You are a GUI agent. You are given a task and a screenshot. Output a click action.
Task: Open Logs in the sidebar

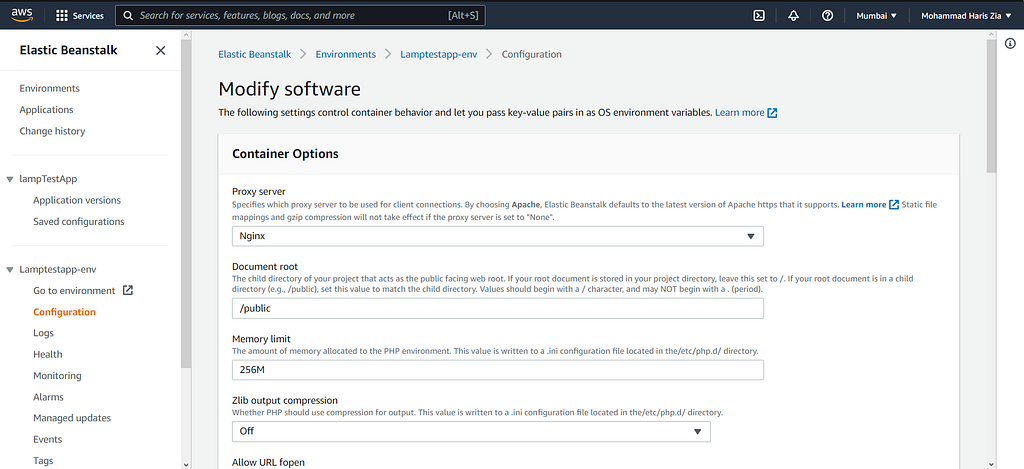click(x=44, y=332)
